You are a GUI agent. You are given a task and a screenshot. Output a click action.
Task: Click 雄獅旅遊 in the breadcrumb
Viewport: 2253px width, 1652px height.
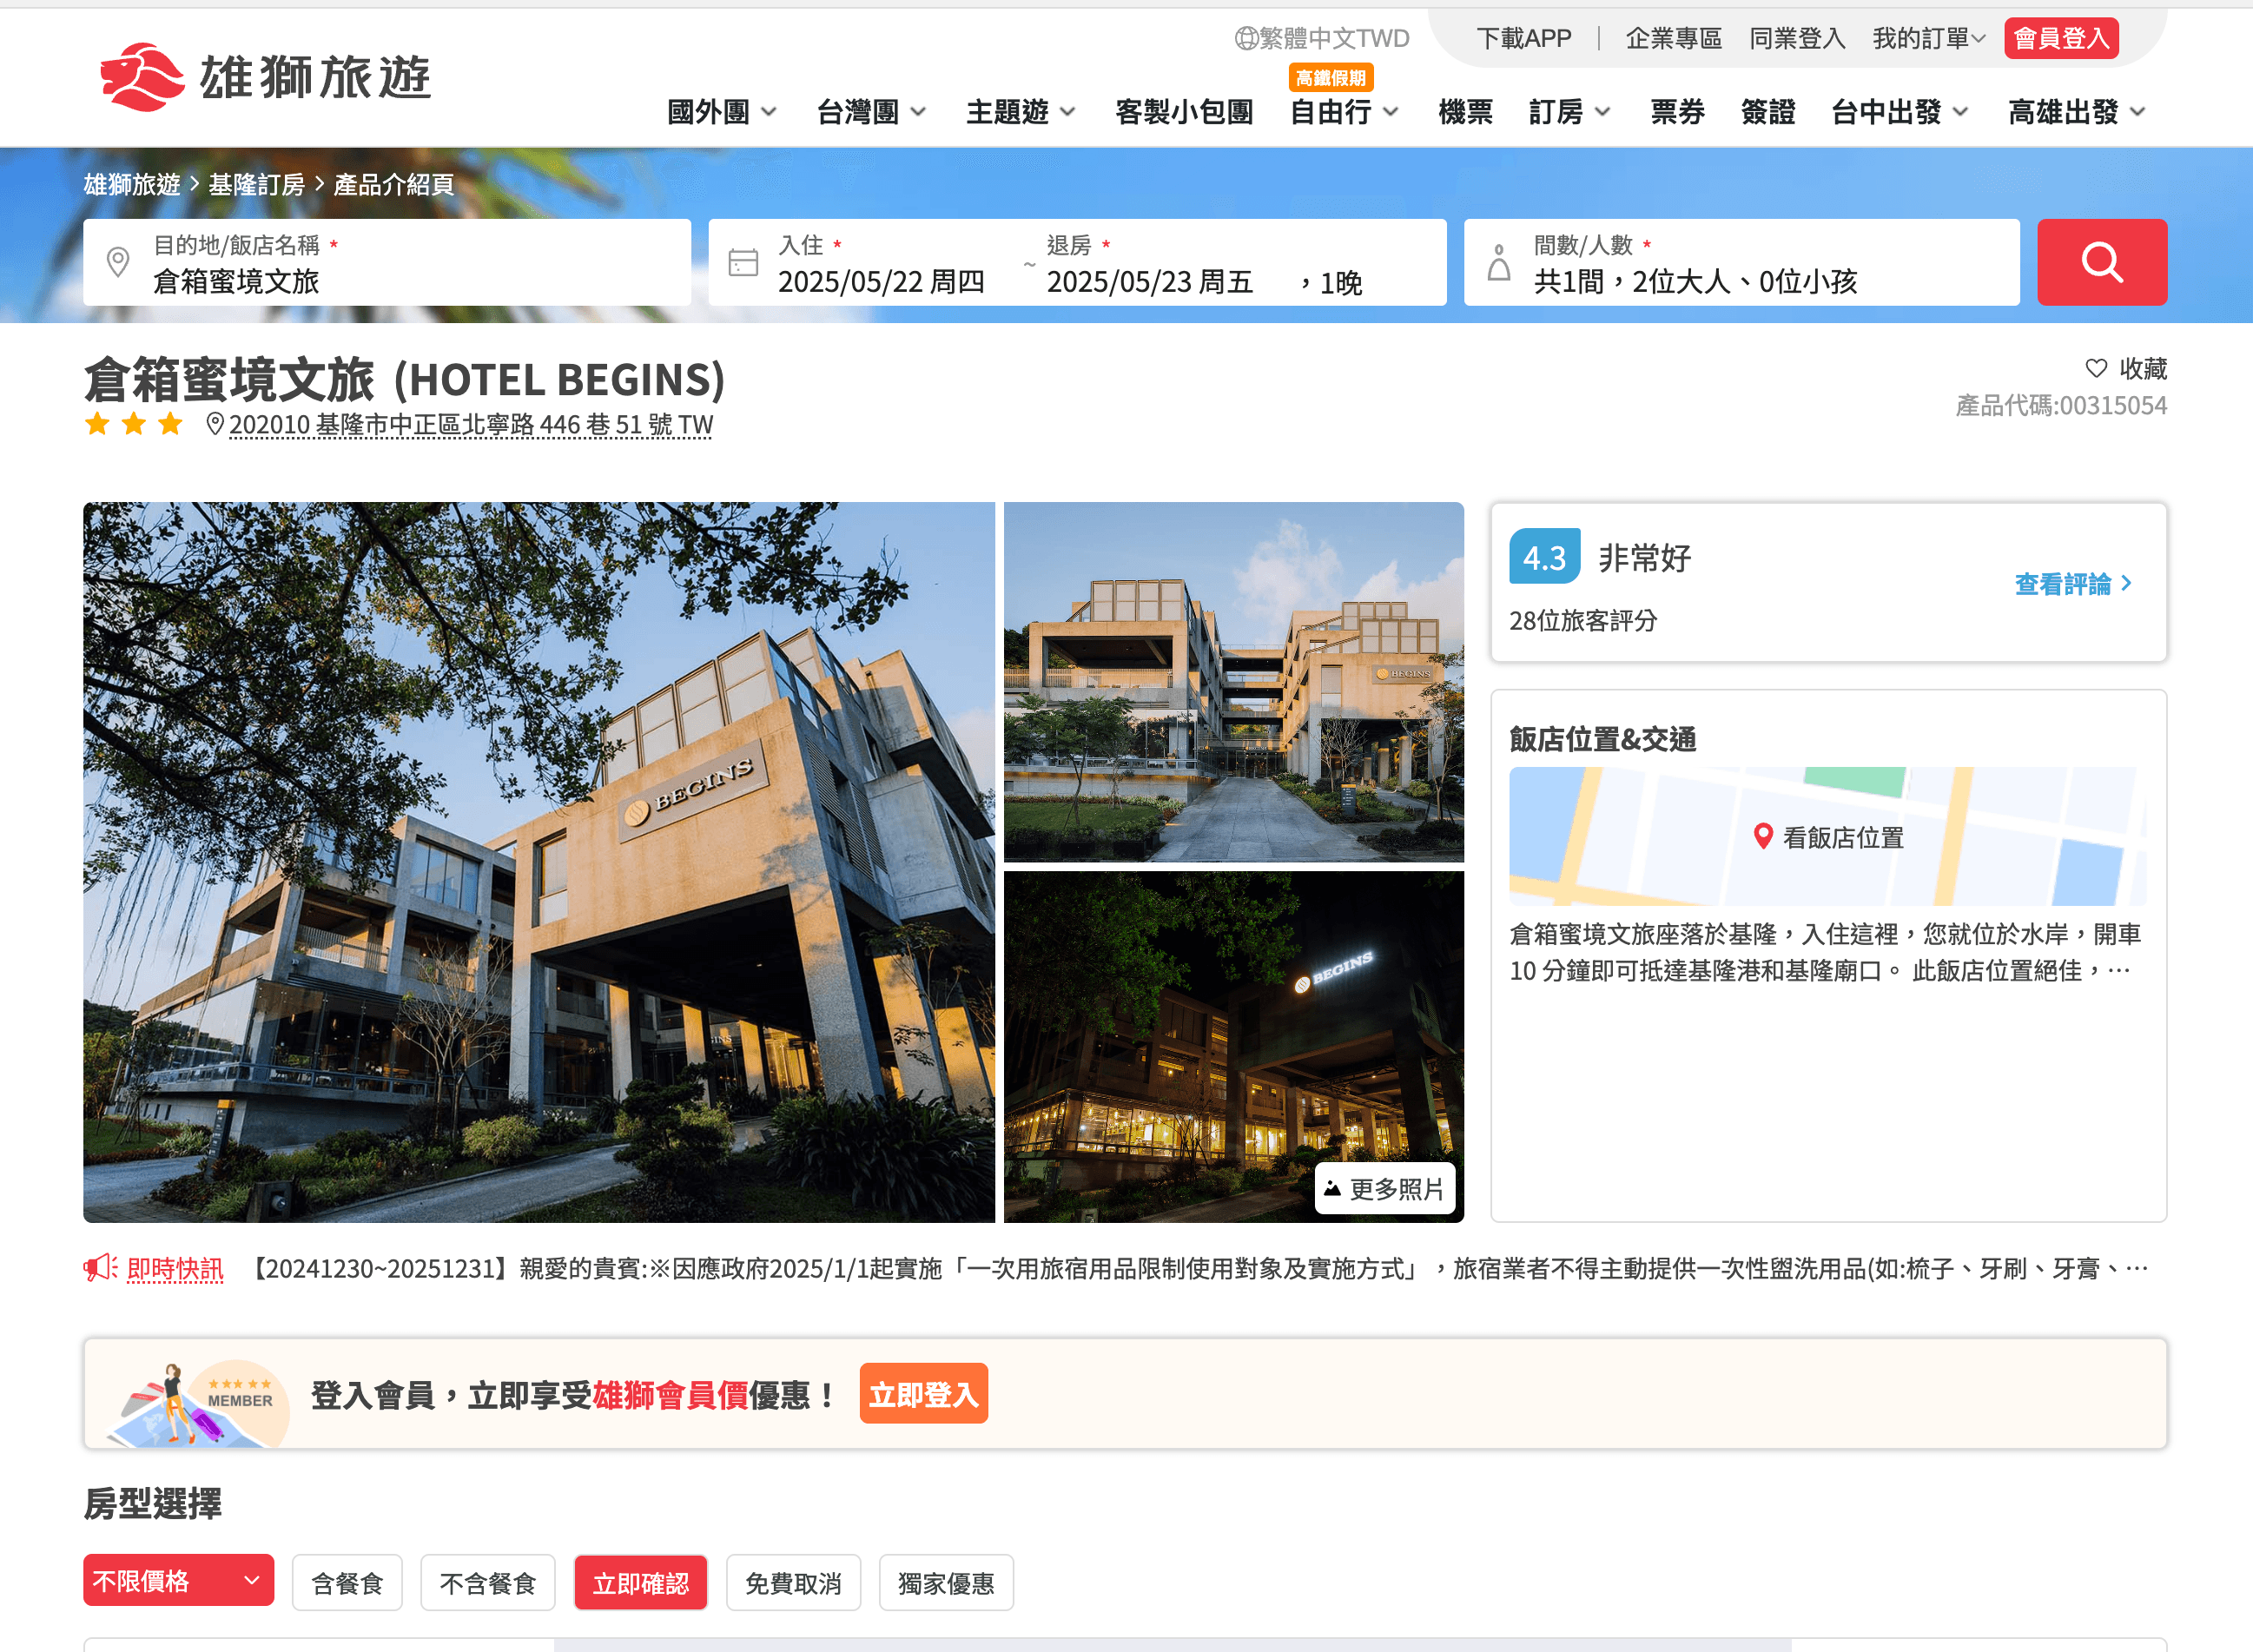(132, 184)
